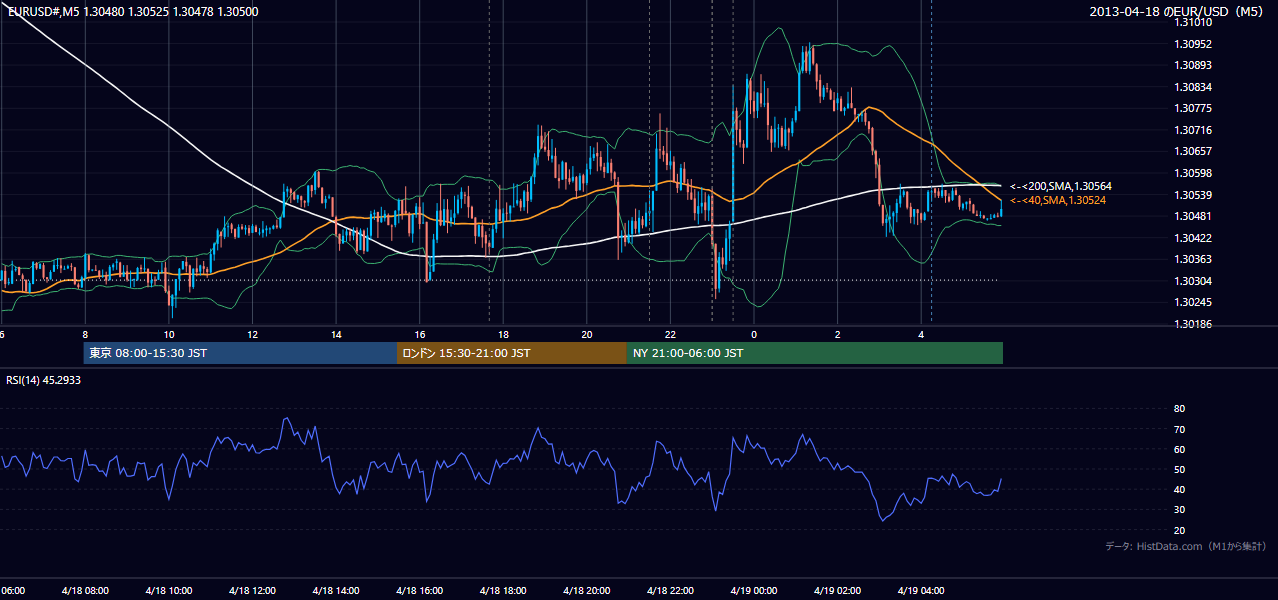Click hour label 16 under the price chart

click(x=419, y=335)
